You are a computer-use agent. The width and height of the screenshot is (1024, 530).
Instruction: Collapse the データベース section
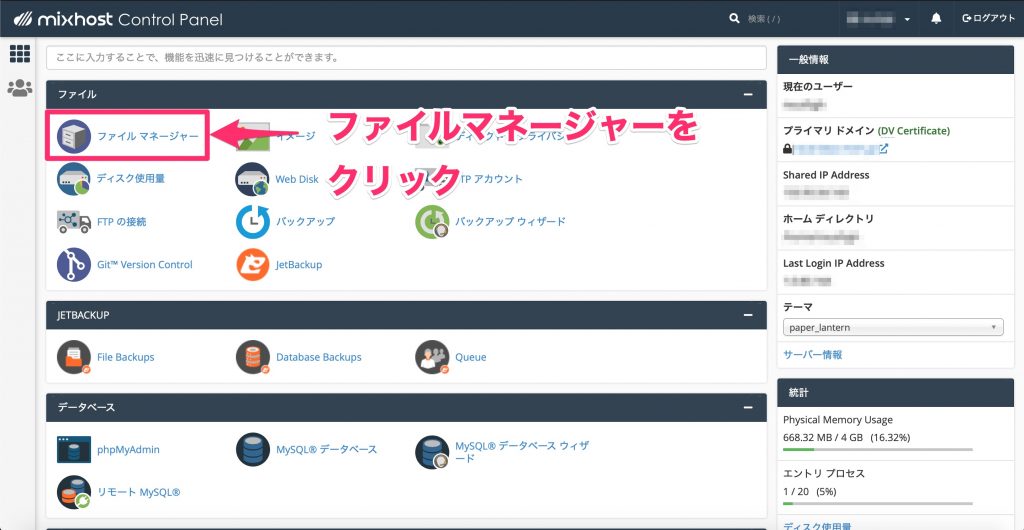pos(747,407)
